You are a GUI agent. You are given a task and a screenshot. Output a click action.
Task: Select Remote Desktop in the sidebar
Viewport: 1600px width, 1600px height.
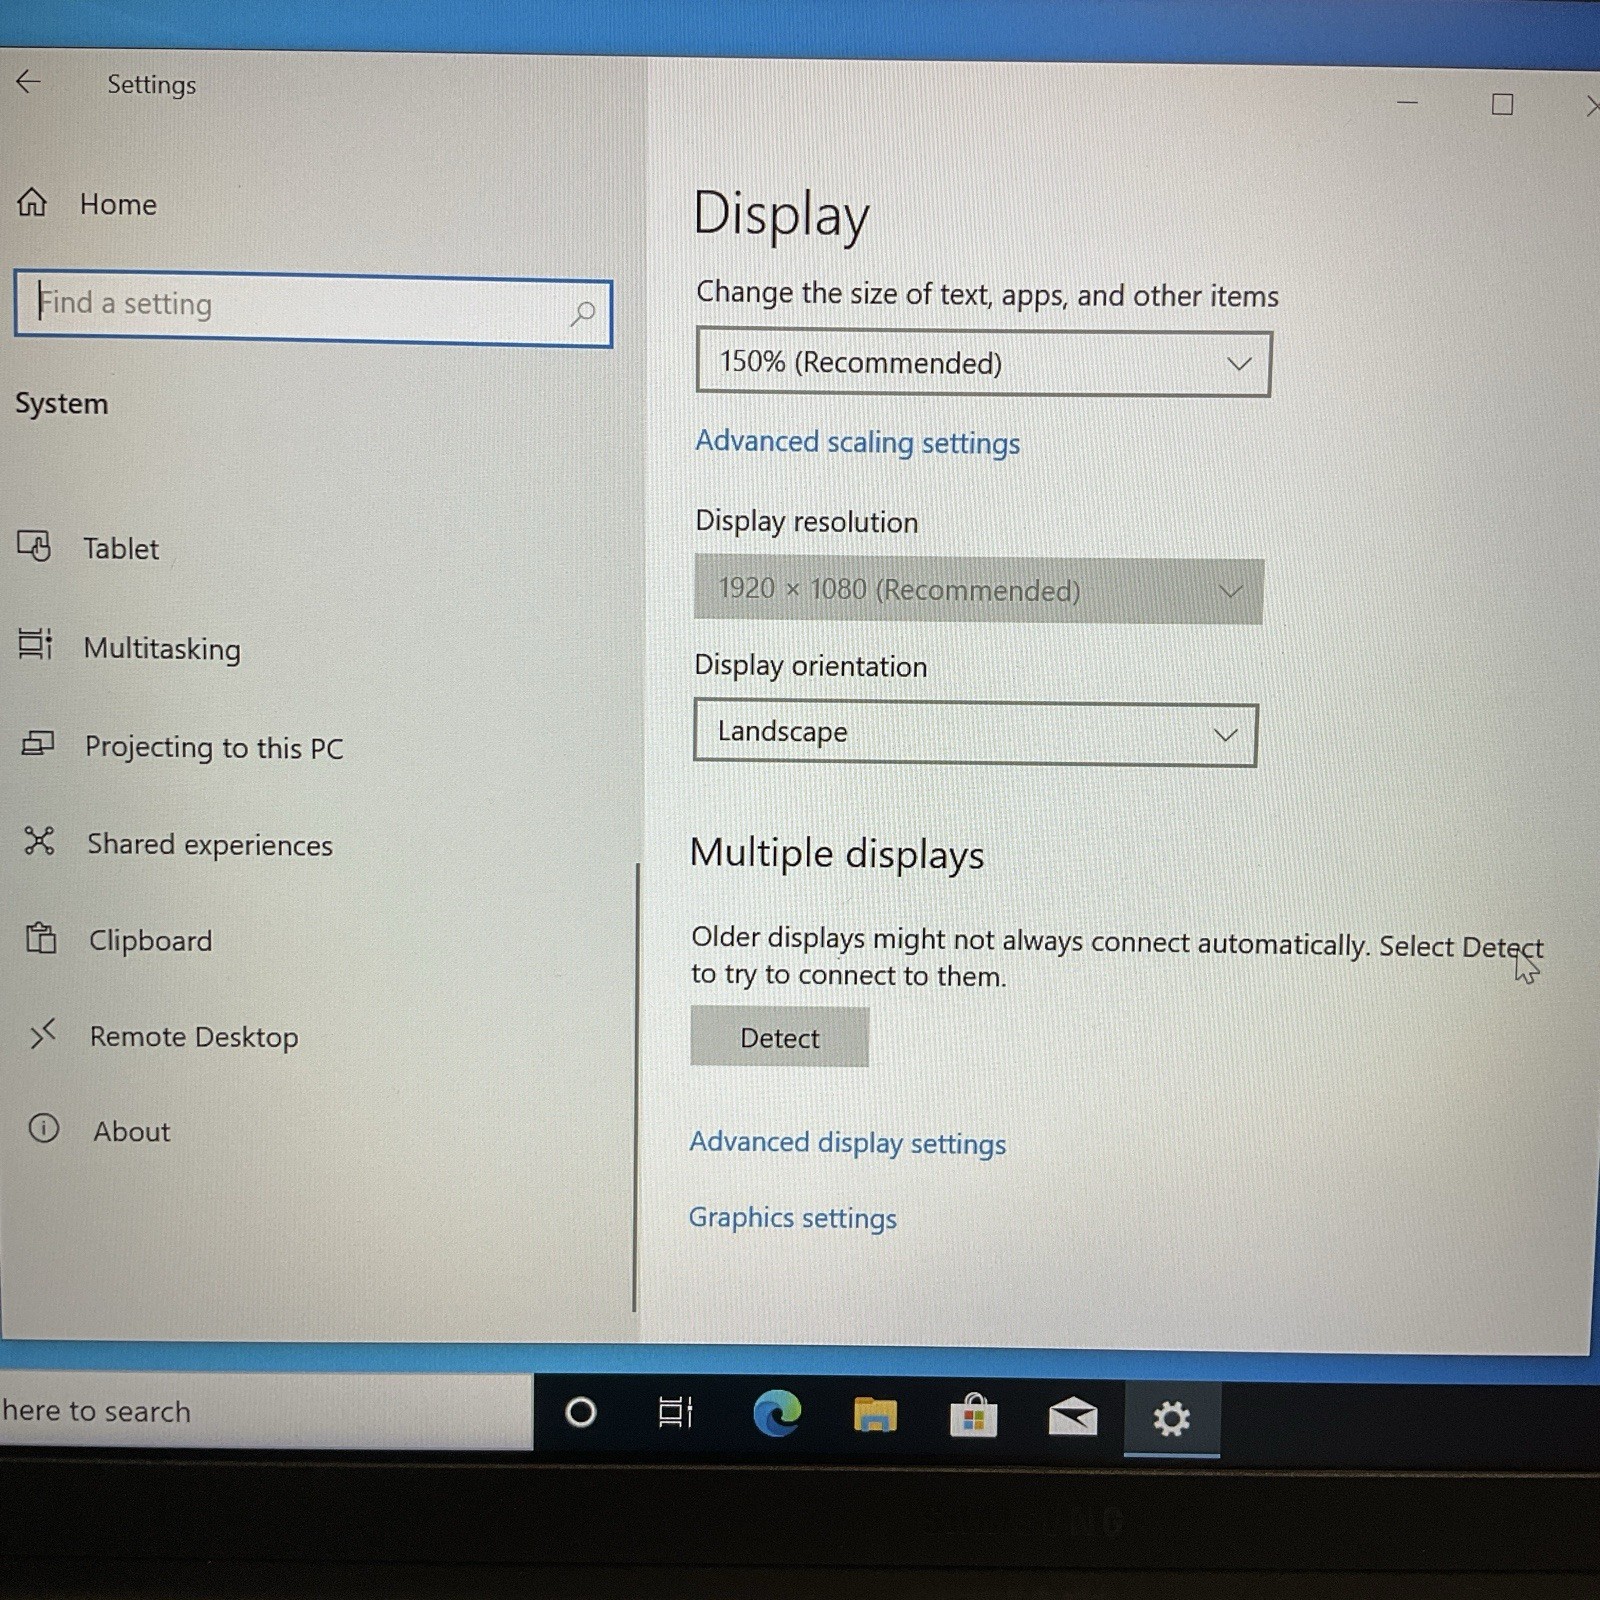194,1036
